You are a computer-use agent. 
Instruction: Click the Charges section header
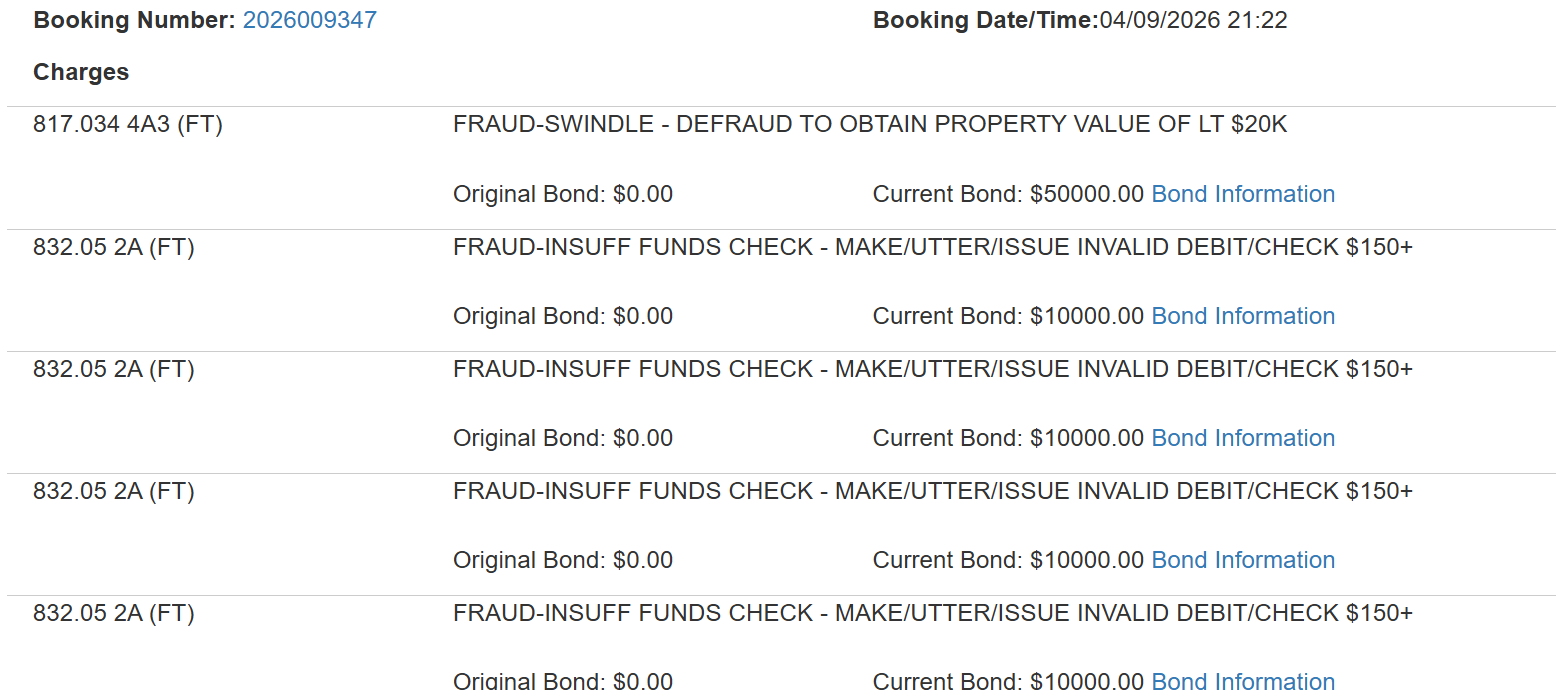pyautogui.click(x=81, y=72)
